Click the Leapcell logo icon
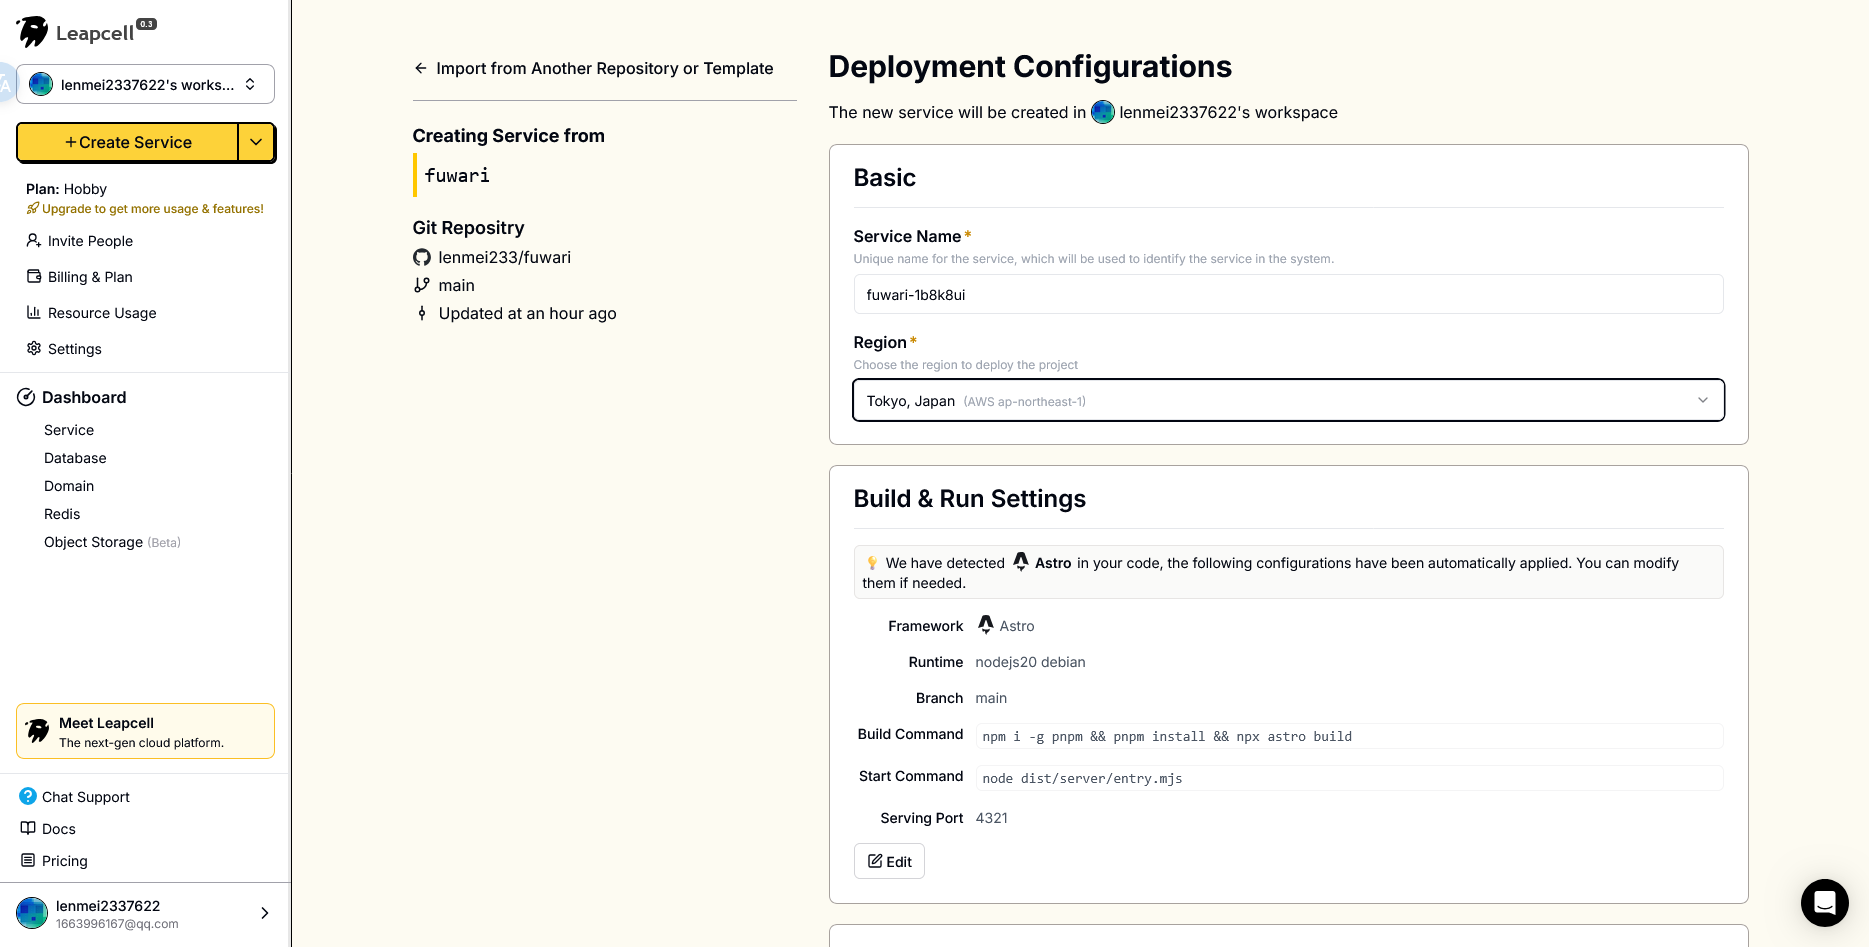 tap(33, 32)
